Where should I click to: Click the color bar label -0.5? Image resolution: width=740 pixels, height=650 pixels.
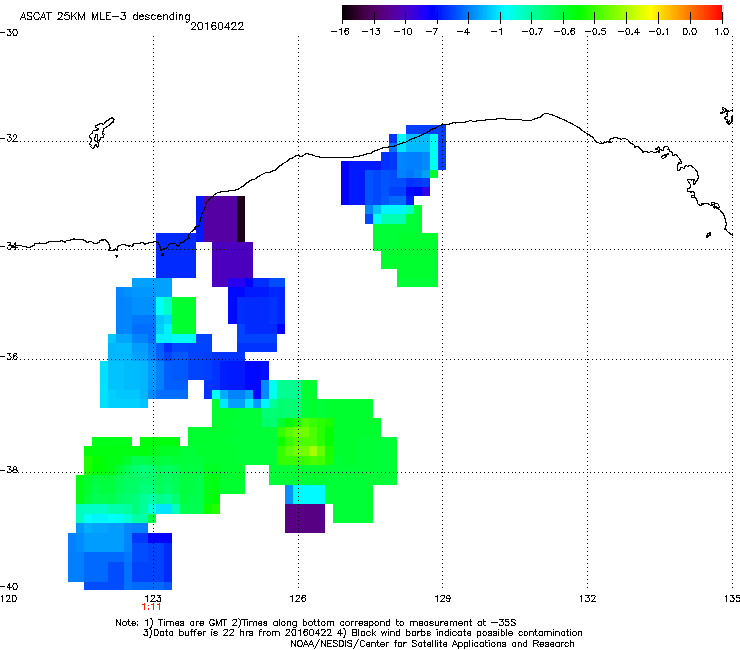pyautogui.click(x=596, y=32)
